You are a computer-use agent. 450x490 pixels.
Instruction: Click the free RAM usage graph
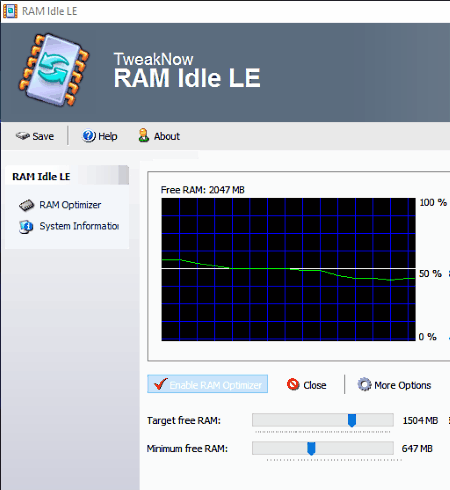pos(289,269)
